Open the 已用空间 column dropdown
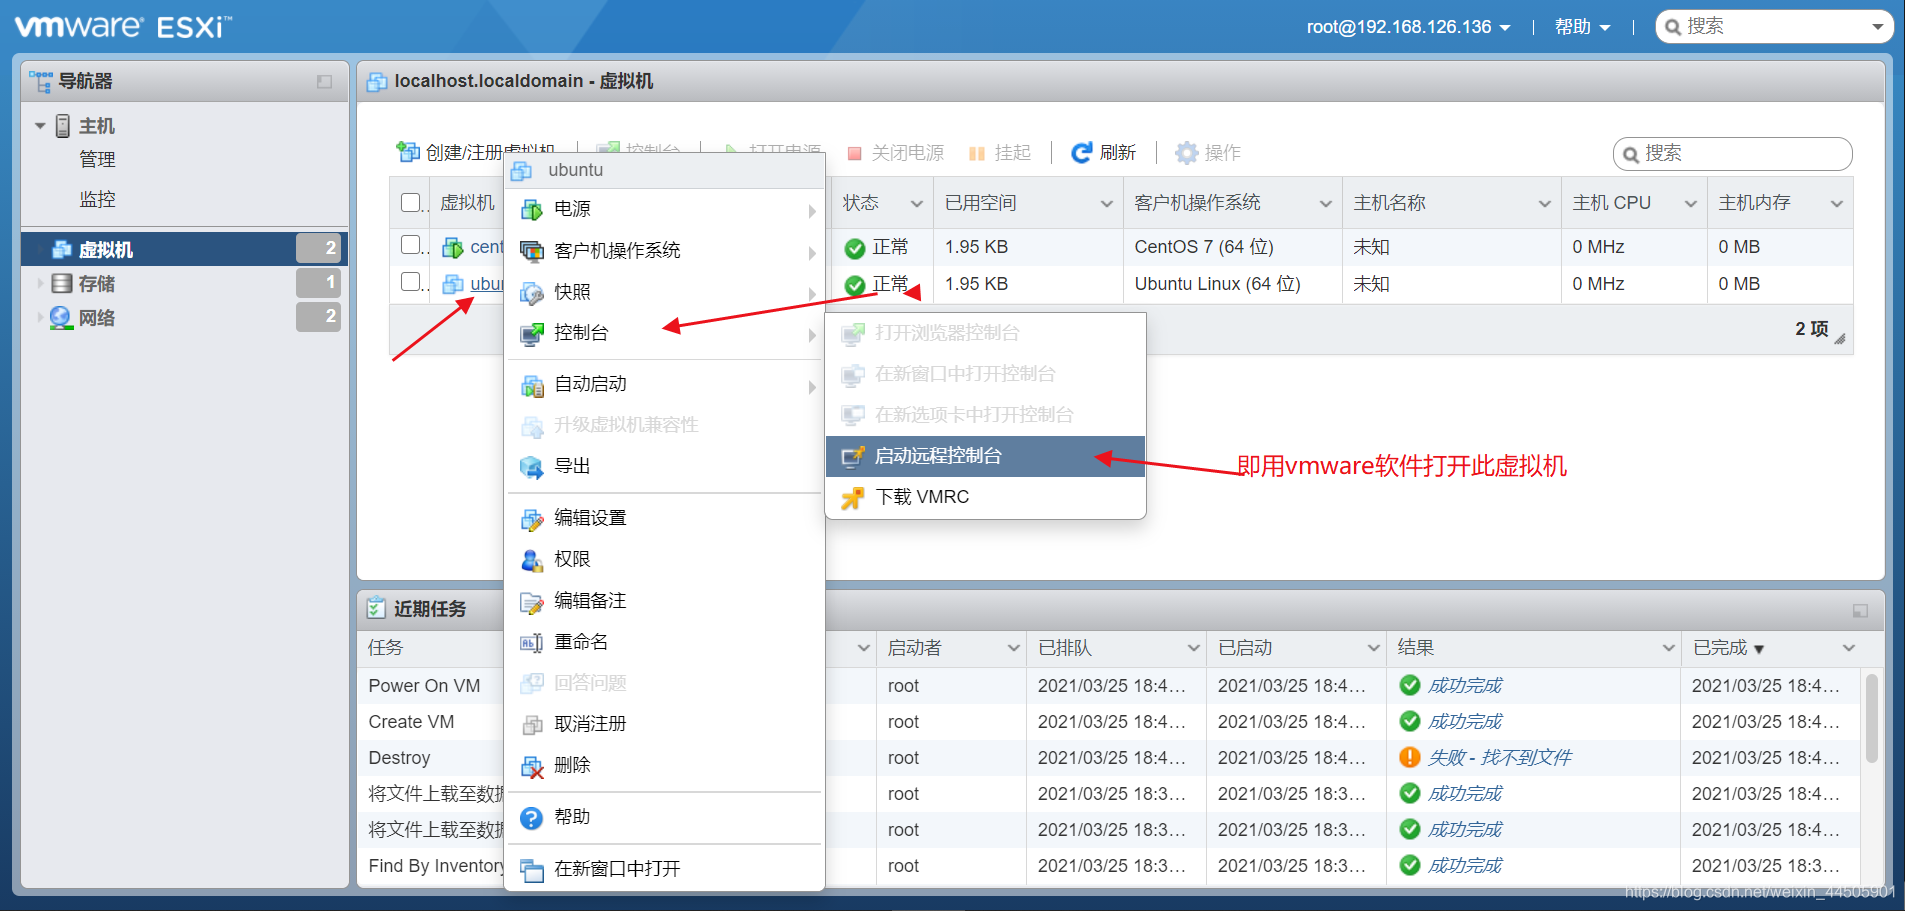Screen dimensions: 1905x911 pyautogui.click(x=1106, y=204)
